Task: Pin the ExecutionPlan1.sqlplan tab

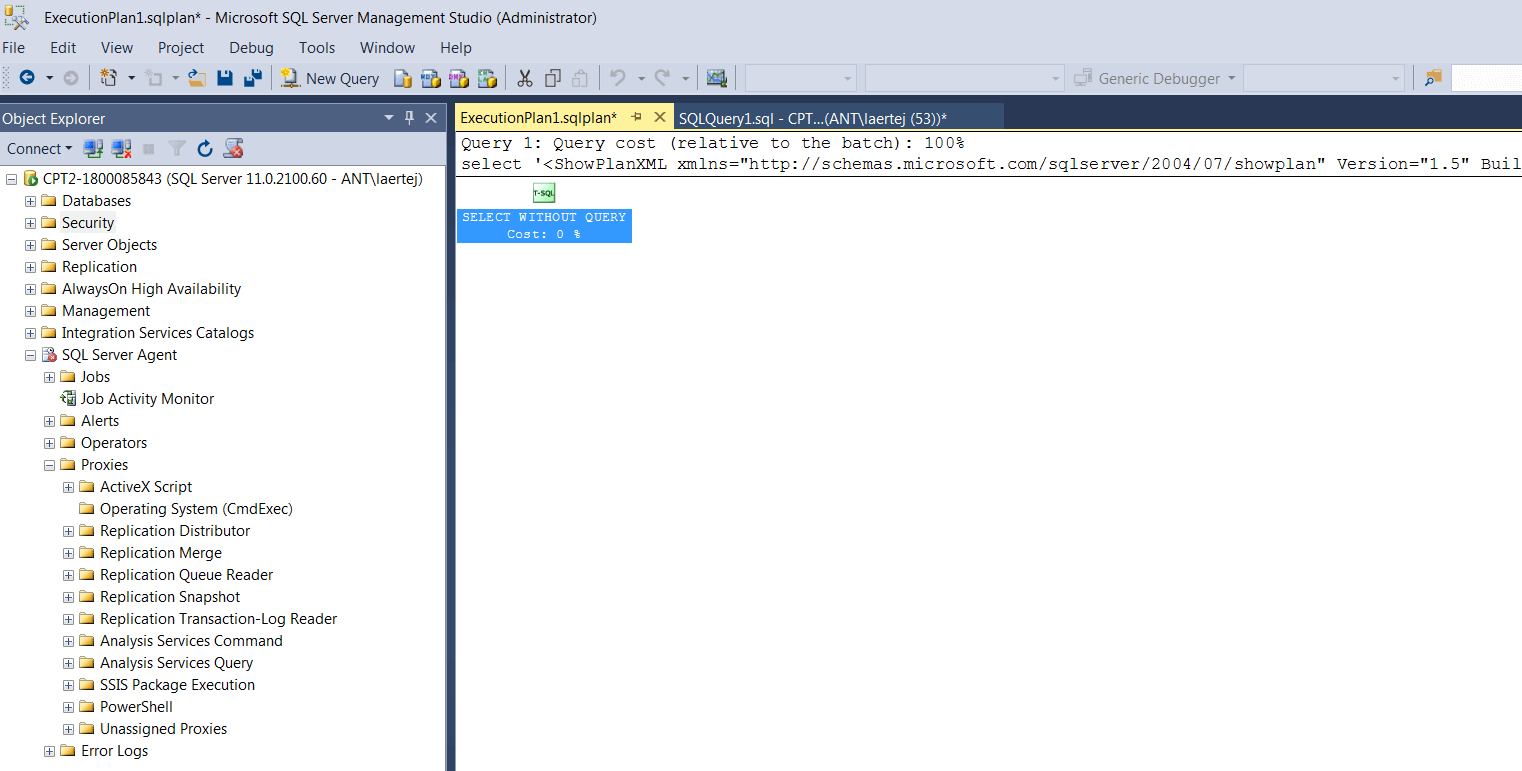Action: [x=637, y=117]
